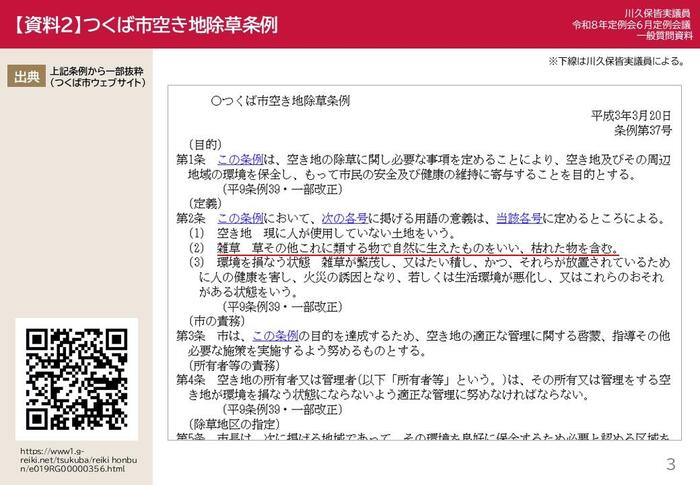Screen dimensions: 700x485
Task: Click the (市の責務) heading
Action: coord(217,321)
